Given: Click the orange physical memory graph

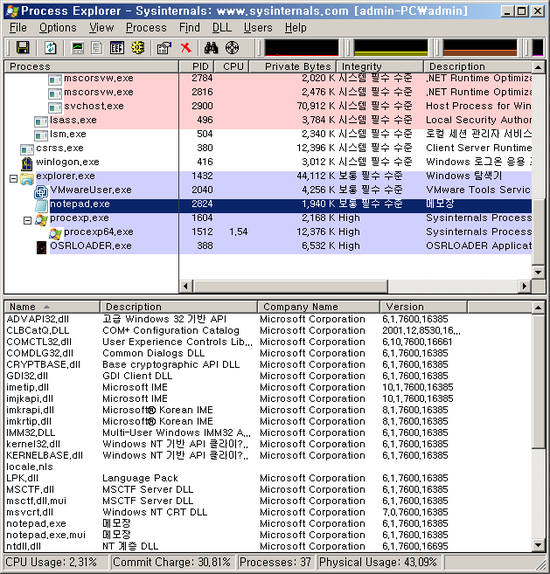Looking at the screenshot, I should pos(480,48).
